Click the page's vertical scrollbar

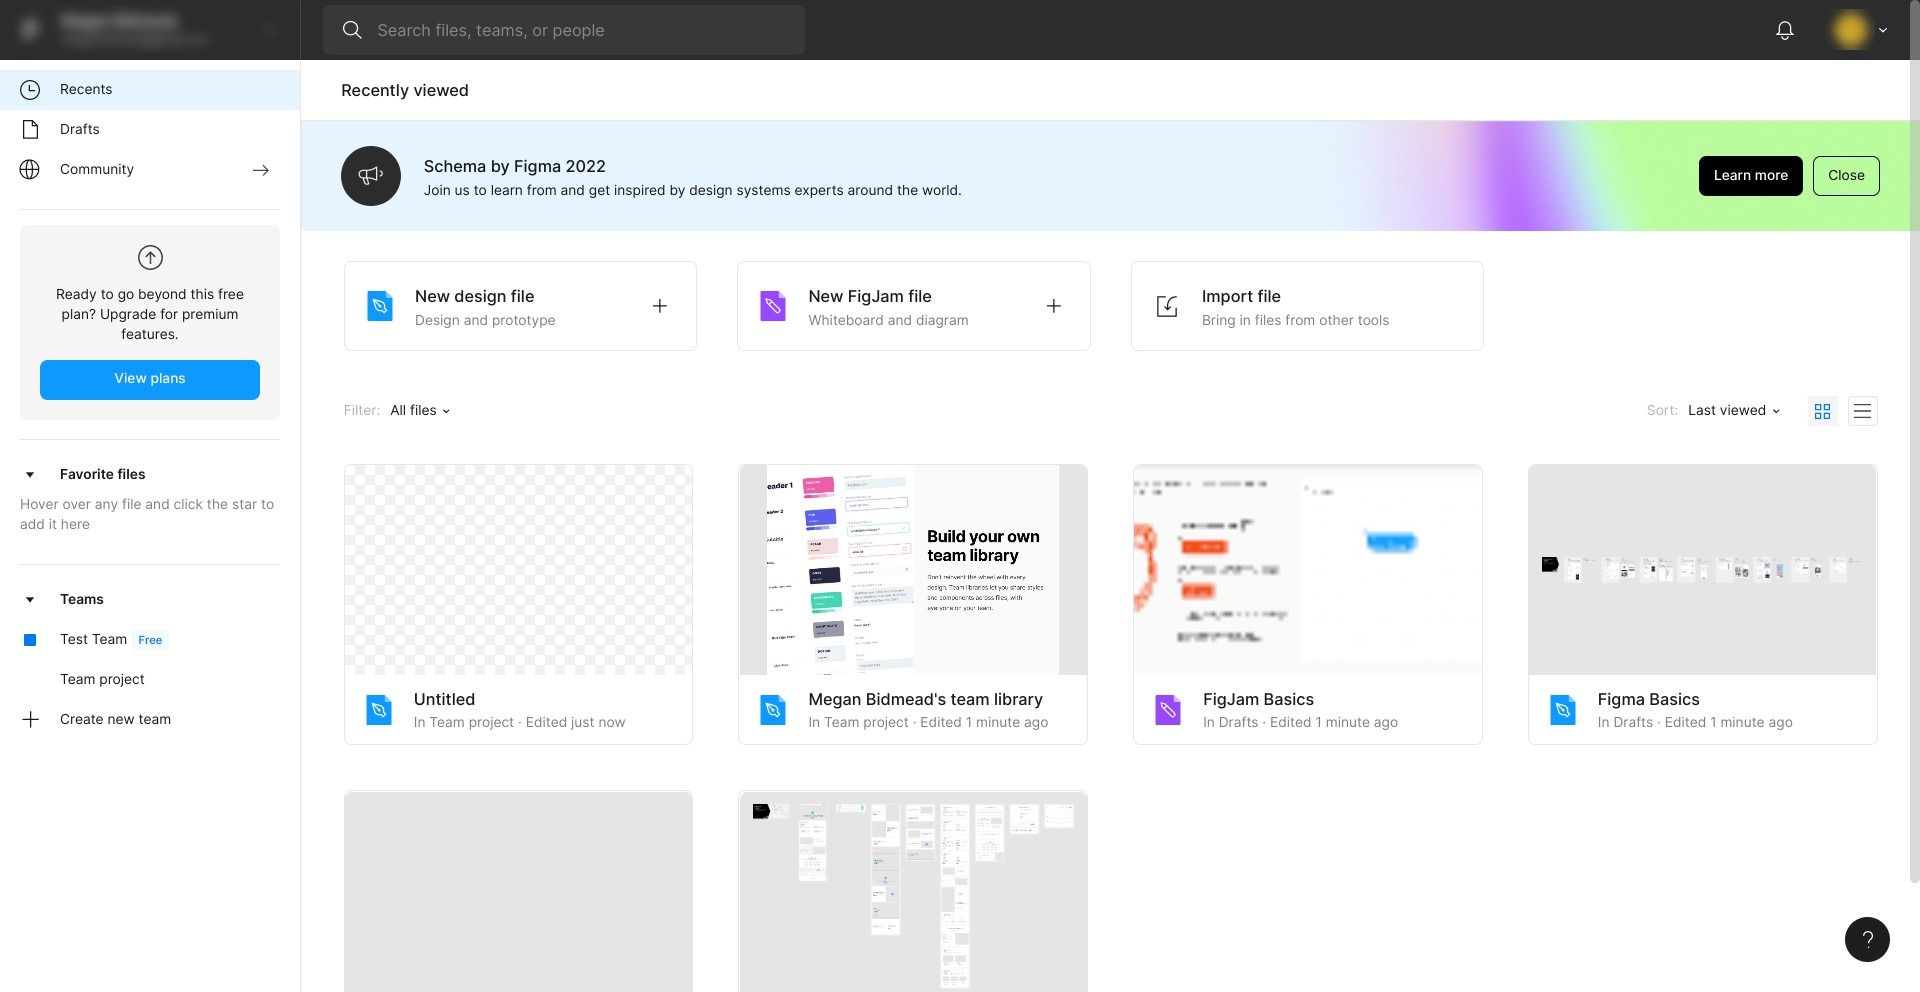[x=1914, y=441]
